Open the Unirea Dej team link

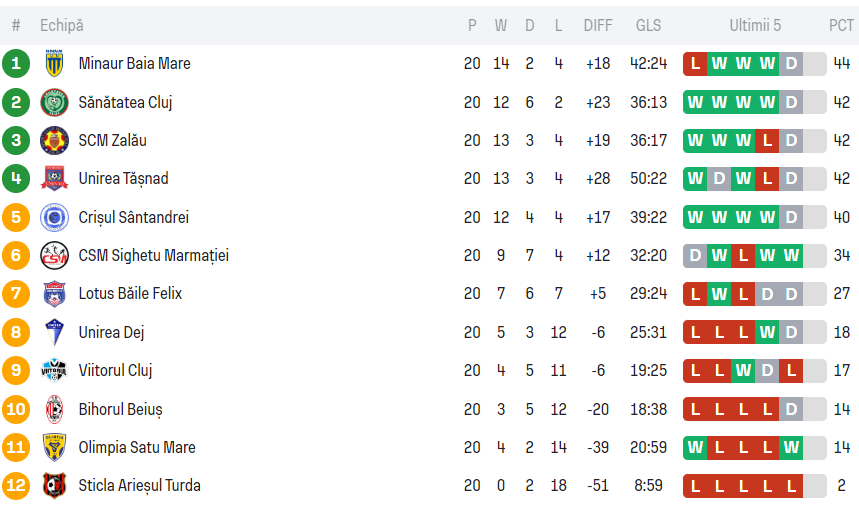tap(111, 332)
